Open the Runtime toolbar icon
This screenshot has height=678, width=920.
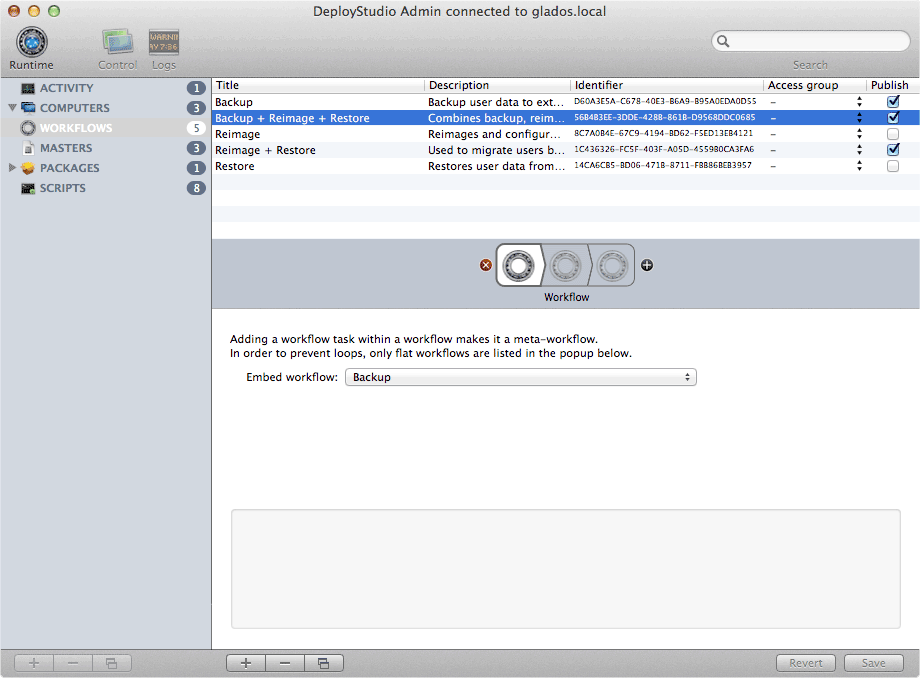point(32,44)
